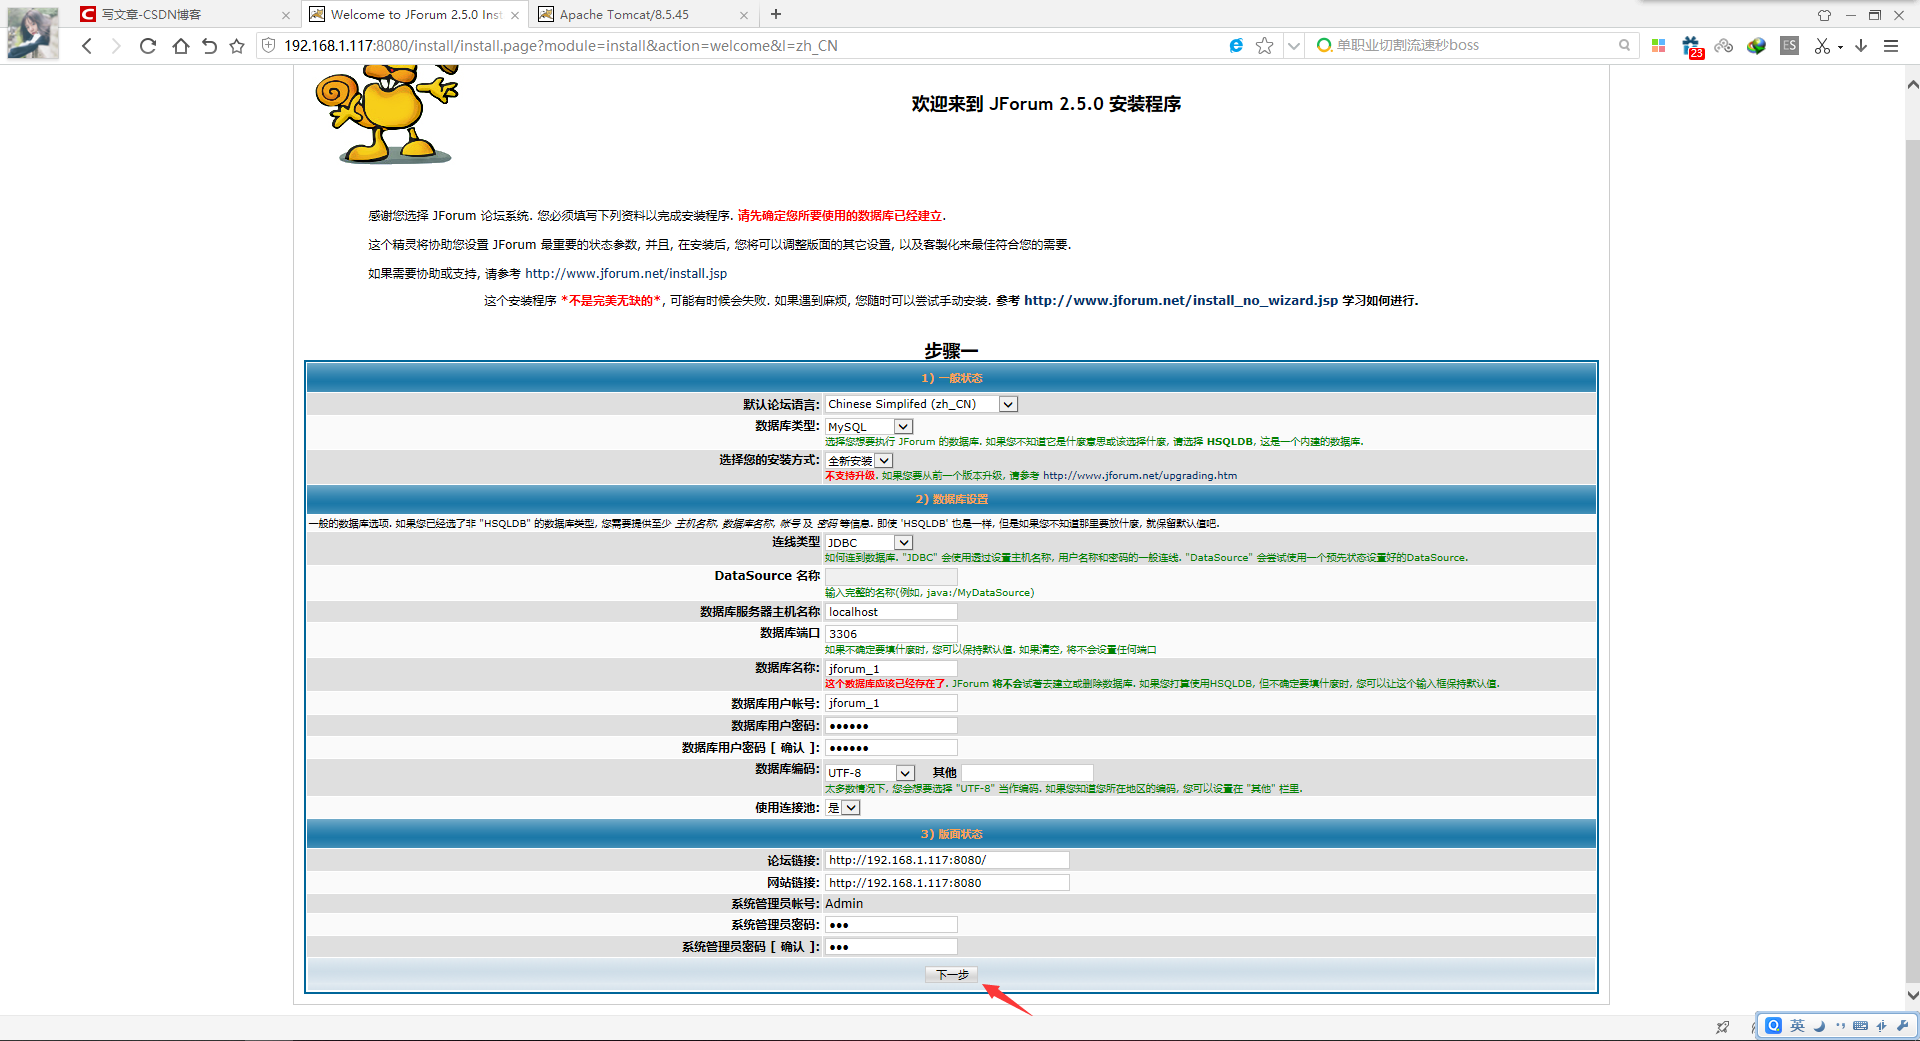Go back to the previous page
The height and width of the screenshot is (1041, 1920).
point(88,46)
